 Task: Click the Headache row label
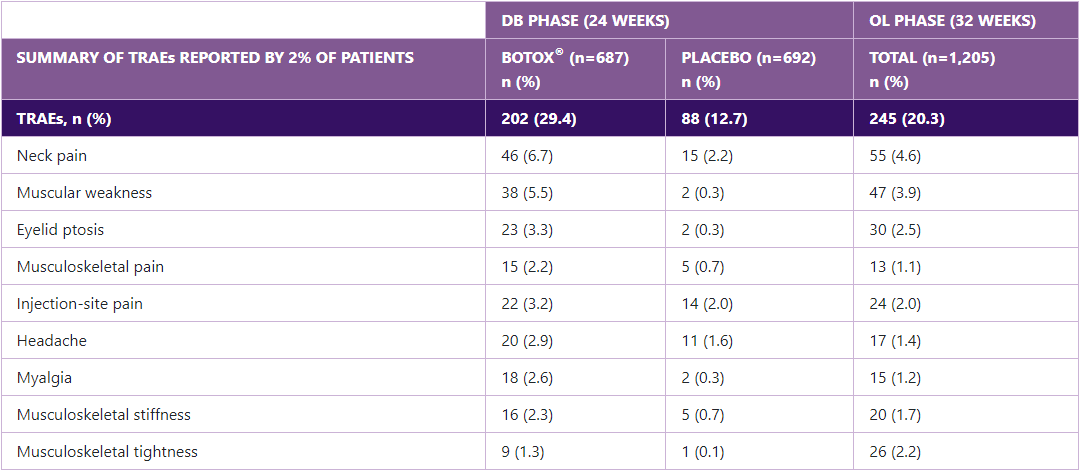[52, 341]
